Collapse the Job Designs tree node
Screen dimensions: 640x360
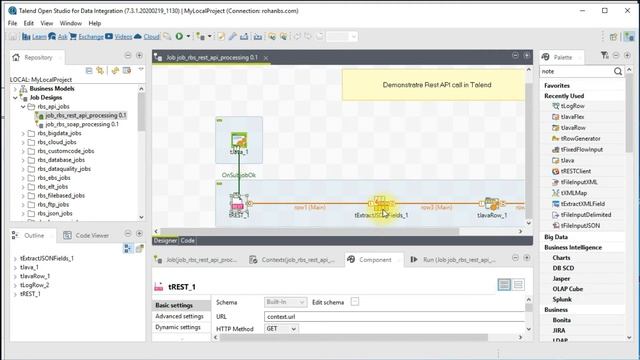point(16,98)
